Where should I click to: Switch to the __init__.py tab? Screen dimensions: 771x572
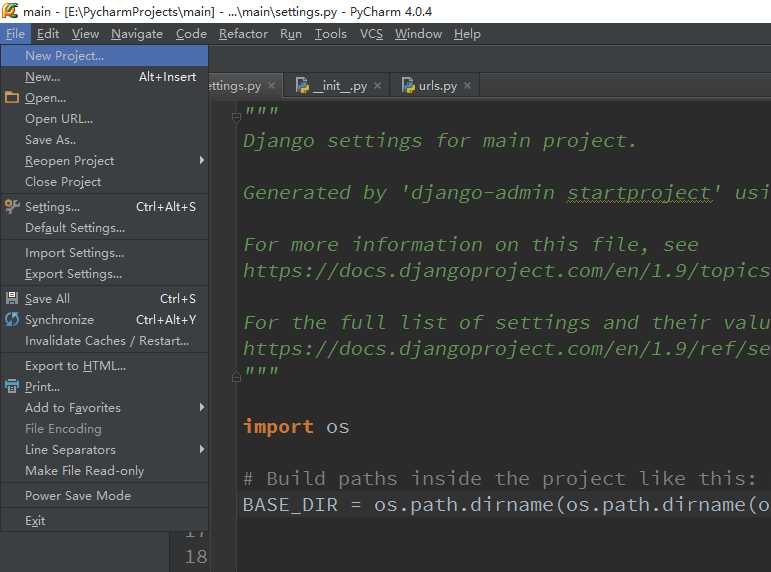coord(339,86)
